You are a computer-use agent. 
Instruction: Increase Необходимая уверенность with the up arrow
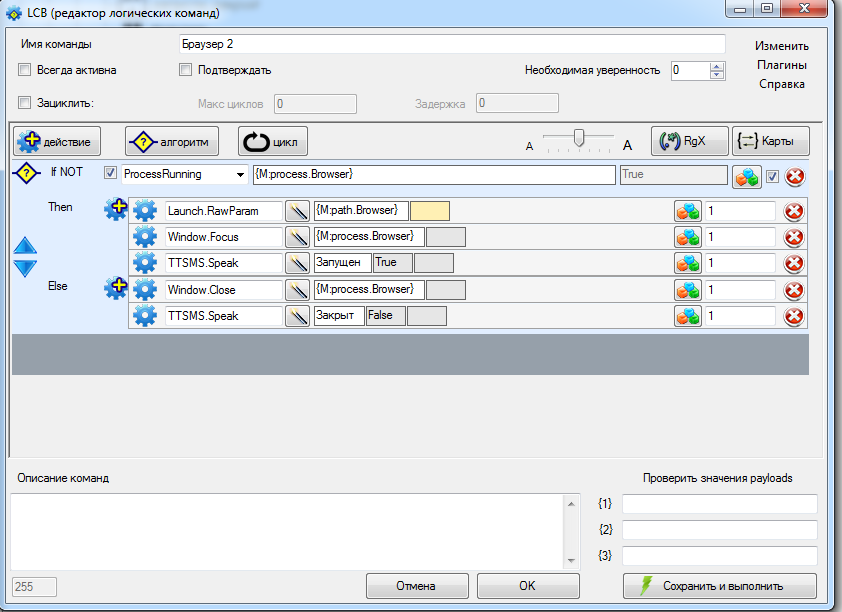pos(717,67)
